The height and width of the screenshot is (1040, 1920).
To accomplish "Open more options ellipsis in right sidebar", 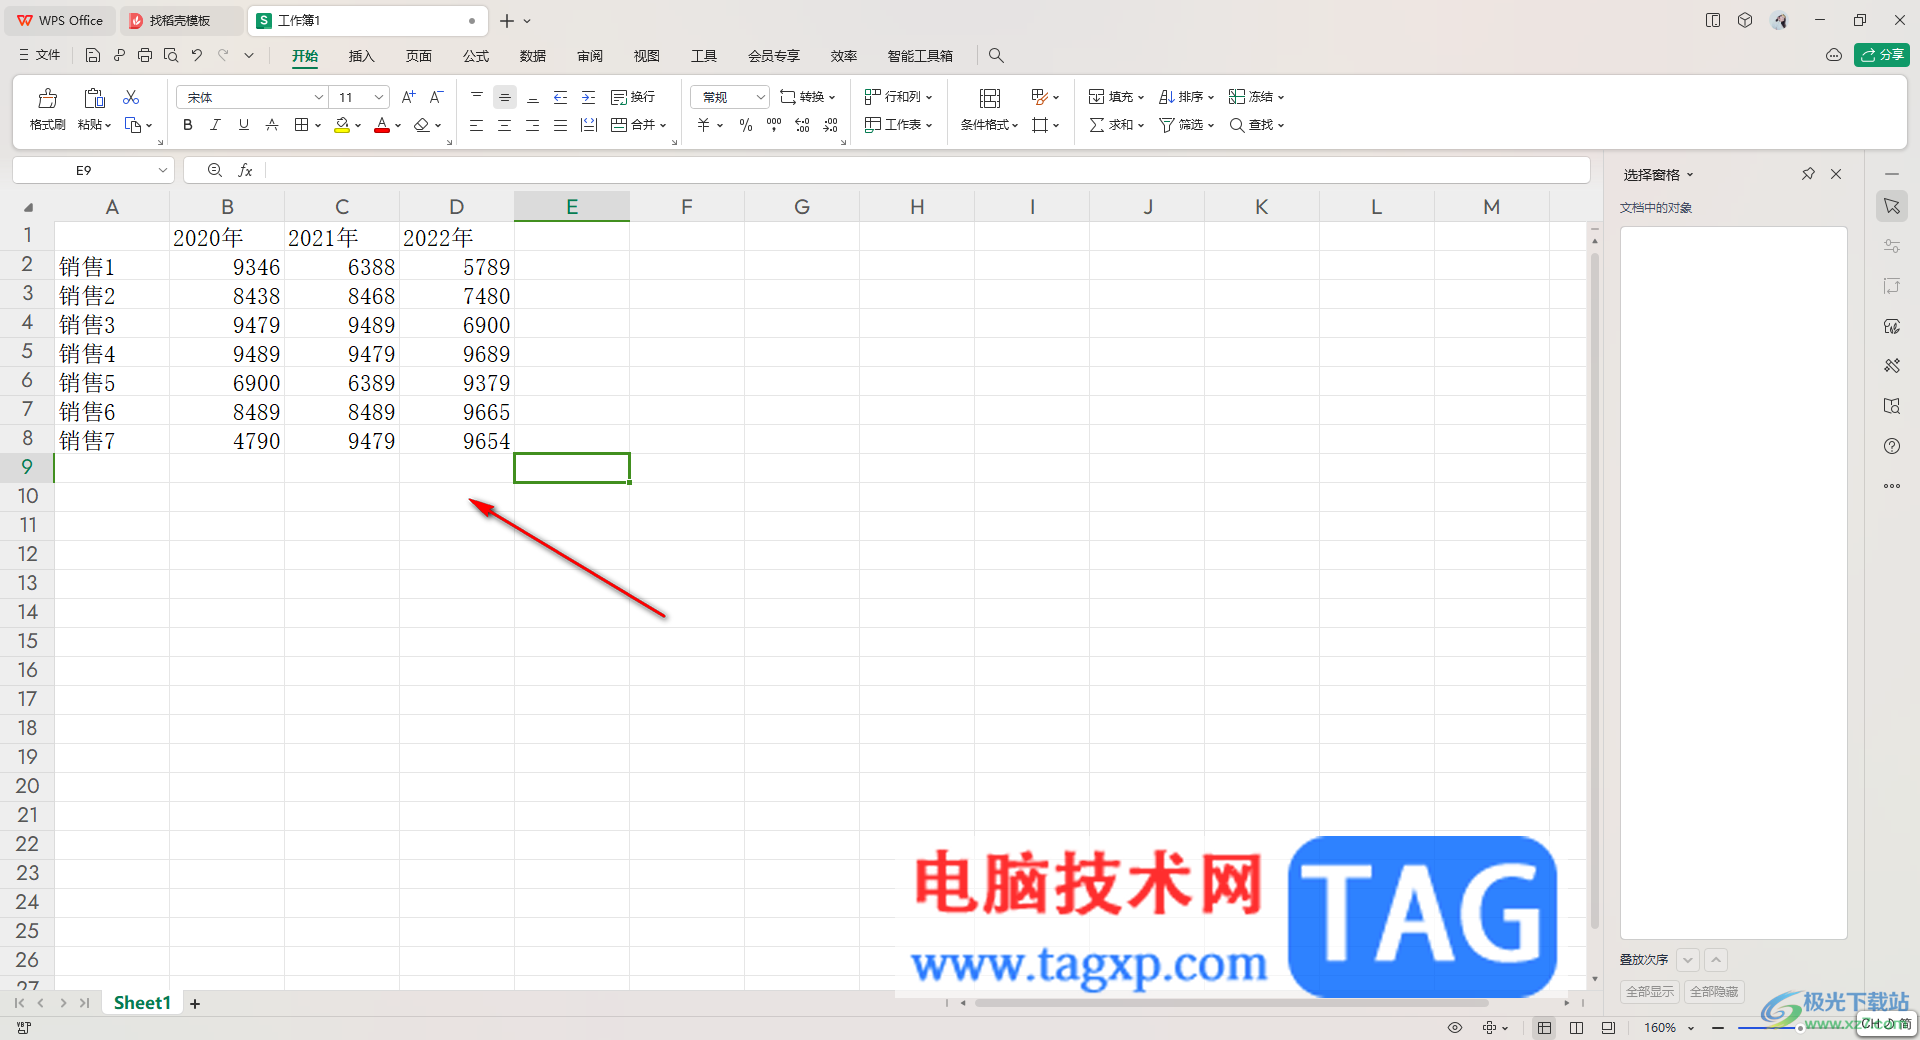I will pyautogui.click(x=1892, y=486).
